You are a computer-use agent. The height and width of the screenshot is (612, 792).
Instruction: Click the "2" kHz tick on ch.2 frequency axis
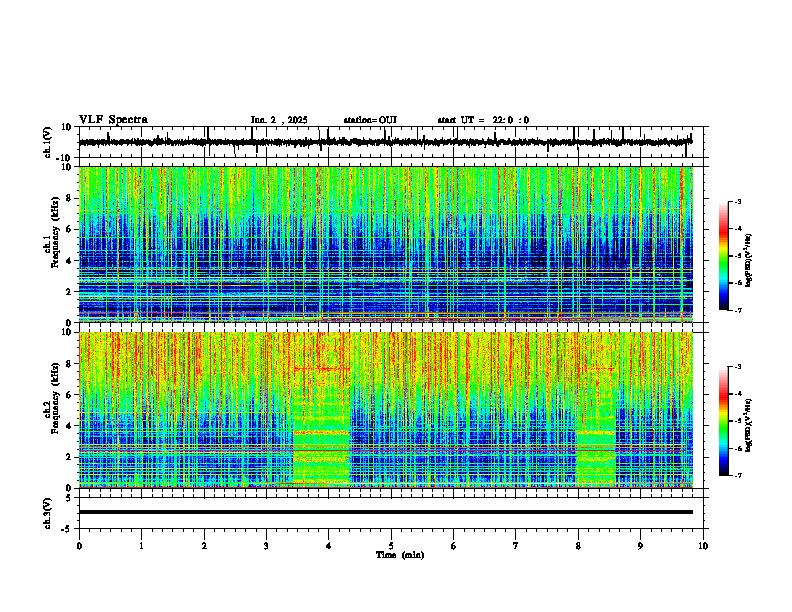click(x=70, y=457)
